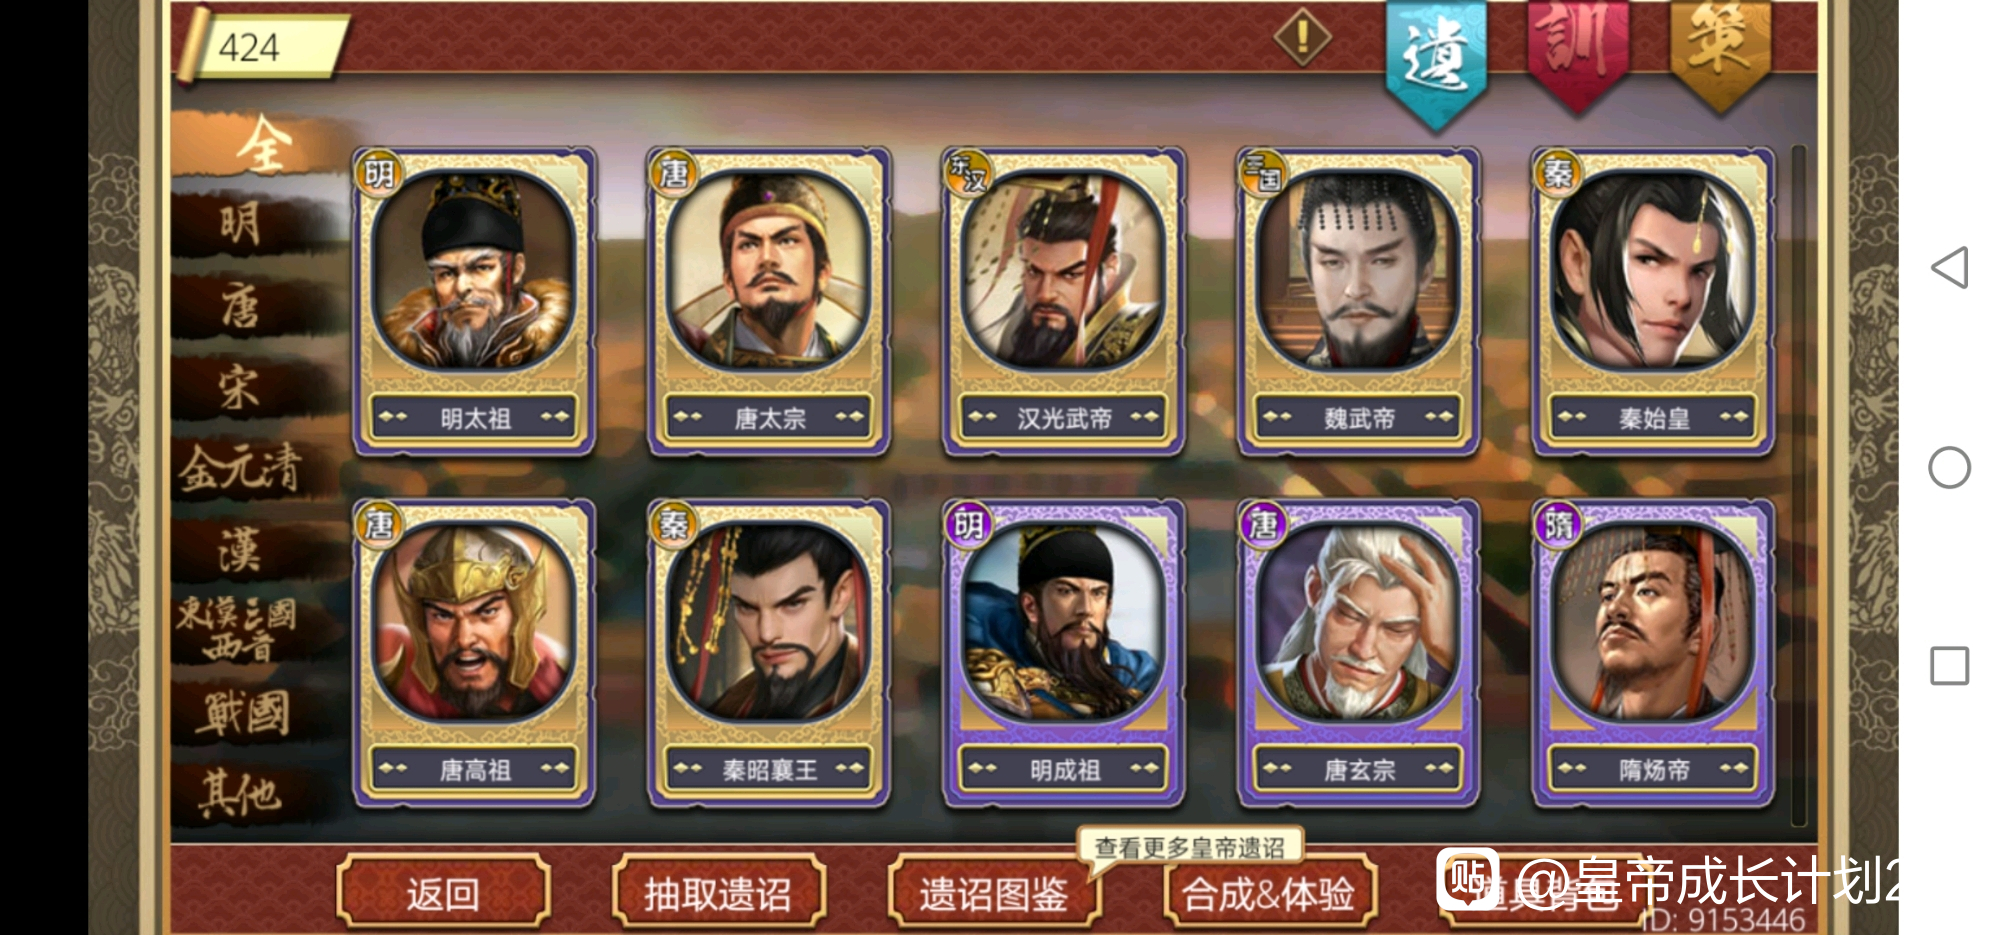Viewport: 2000px width, 935px height.
Task: Tap the exclamation info diamond icon
Action: pyautogui.click(x=1302, y=38)
